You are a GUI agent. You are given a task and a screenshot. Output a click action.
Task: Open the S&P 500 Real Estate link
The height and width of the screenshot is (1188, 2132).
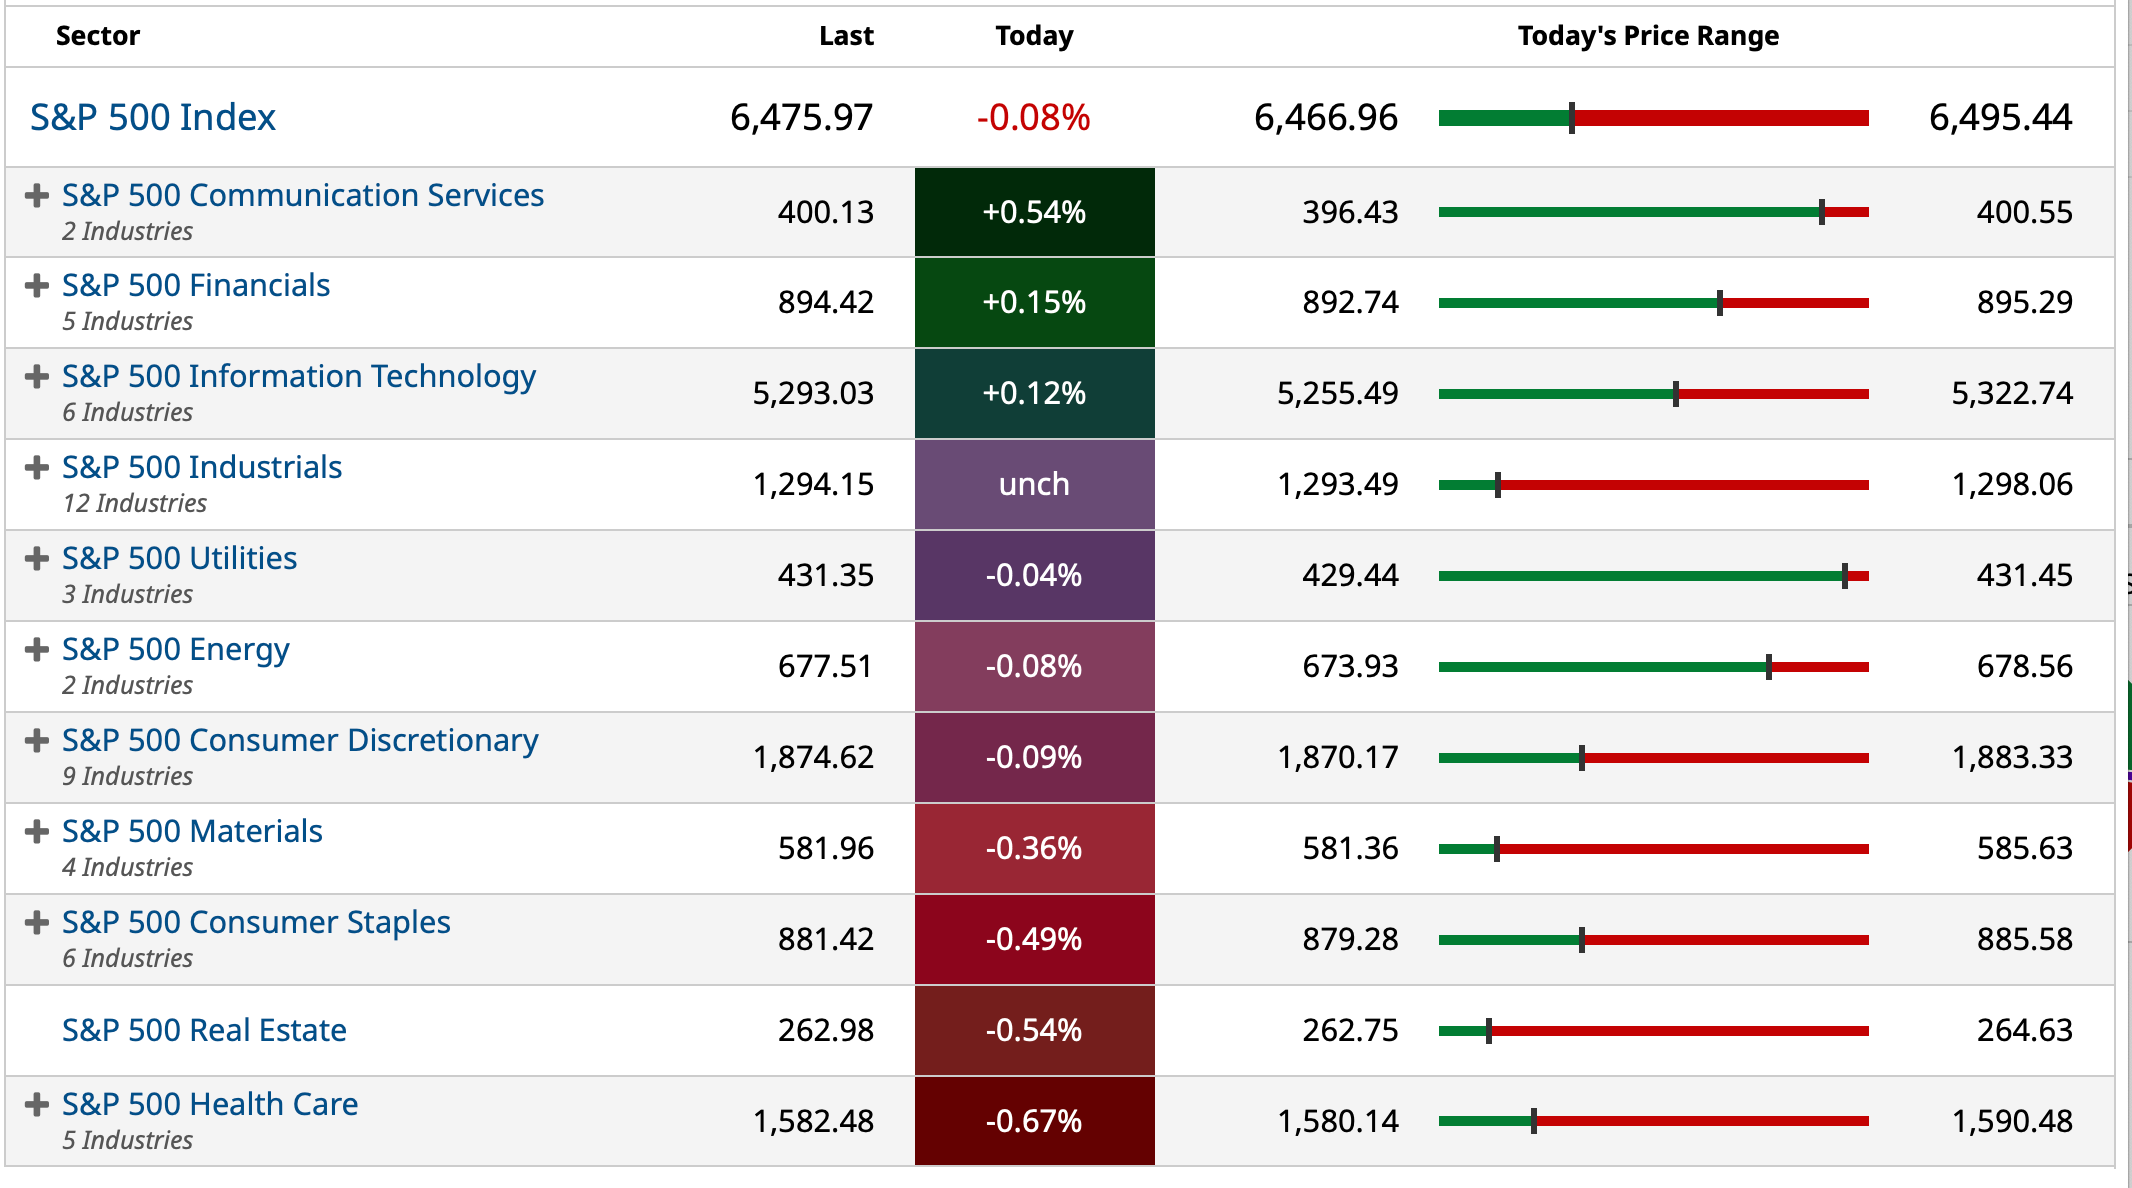[x=204, y=1030]
